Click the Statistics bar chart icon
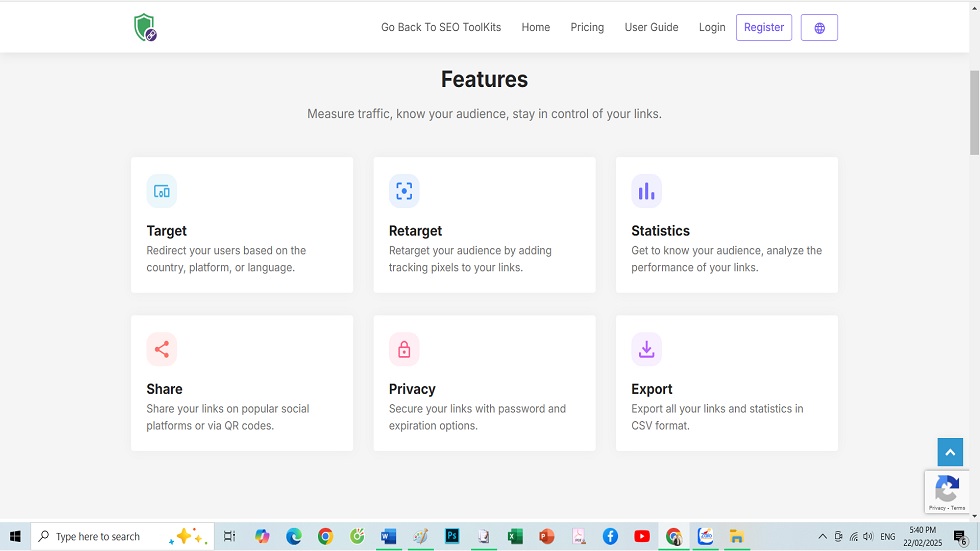 tap(646, 191)
